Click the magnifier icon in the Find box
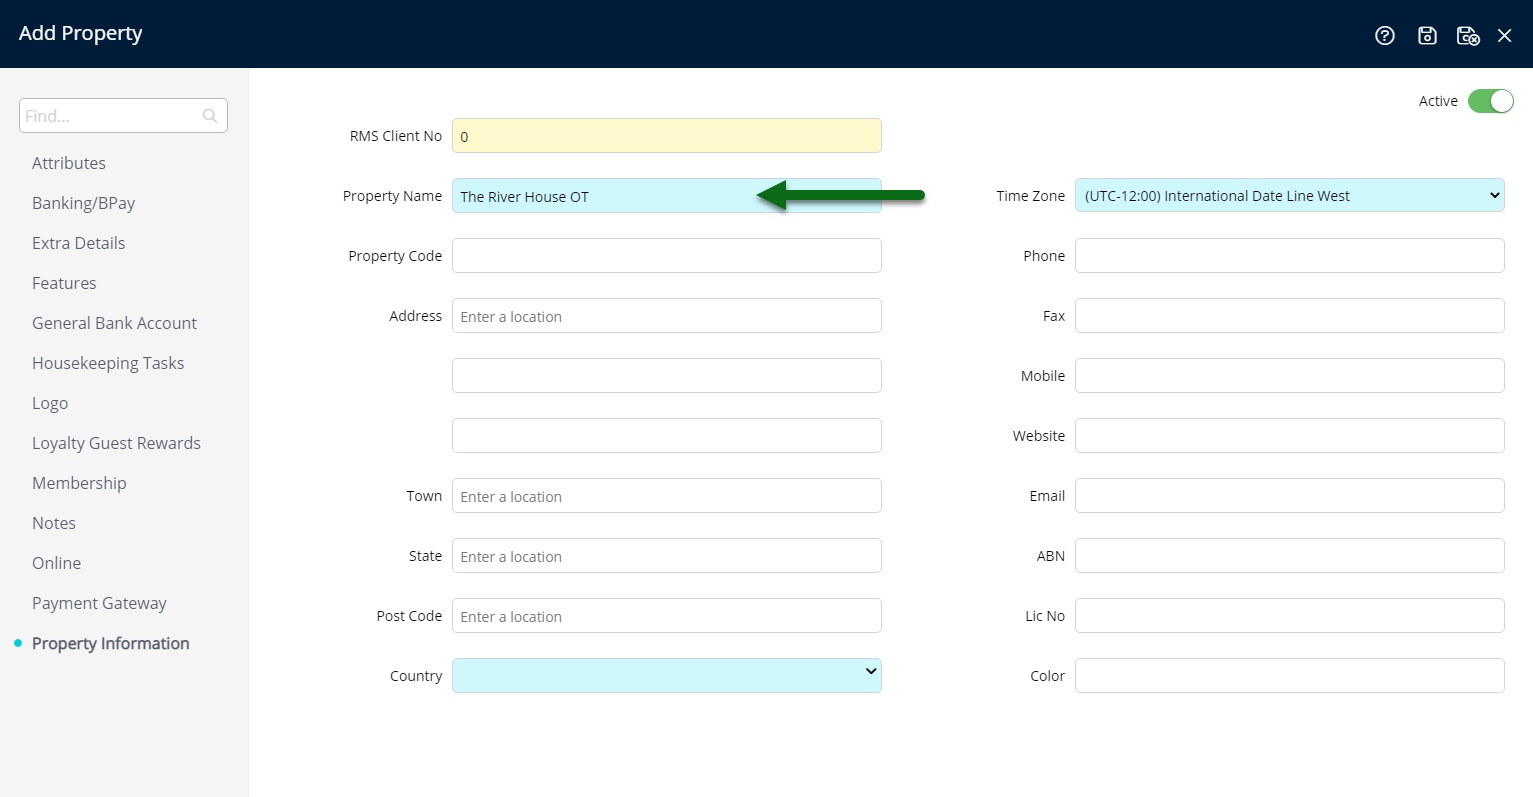Image resolution: width=1533 pixels, height=797 pixels. 209,115
